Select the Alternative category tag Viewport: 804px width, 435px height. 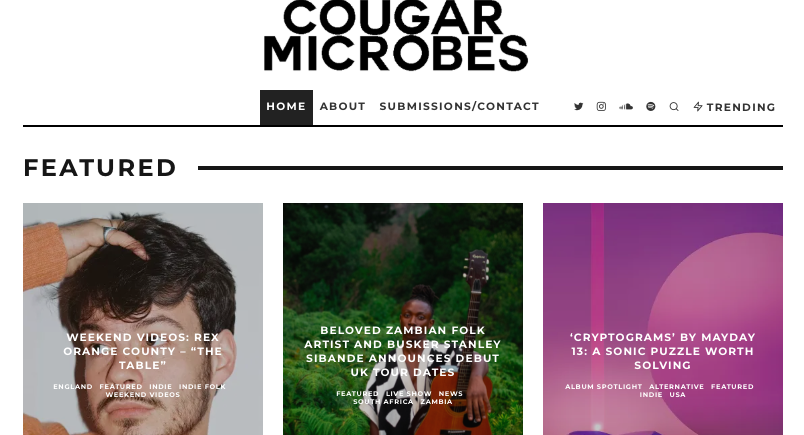(x=676, y=386)
